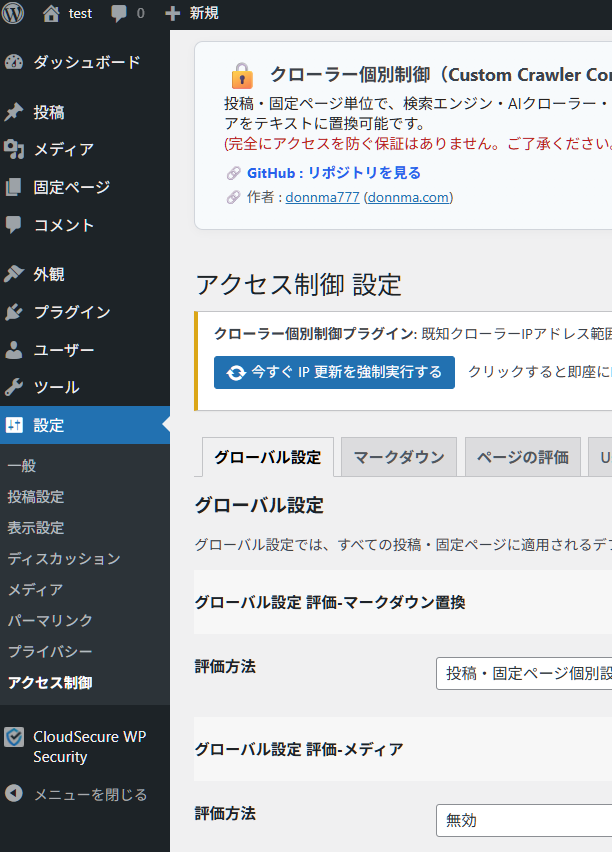Click the WordPress logo icon

[14, 13]
